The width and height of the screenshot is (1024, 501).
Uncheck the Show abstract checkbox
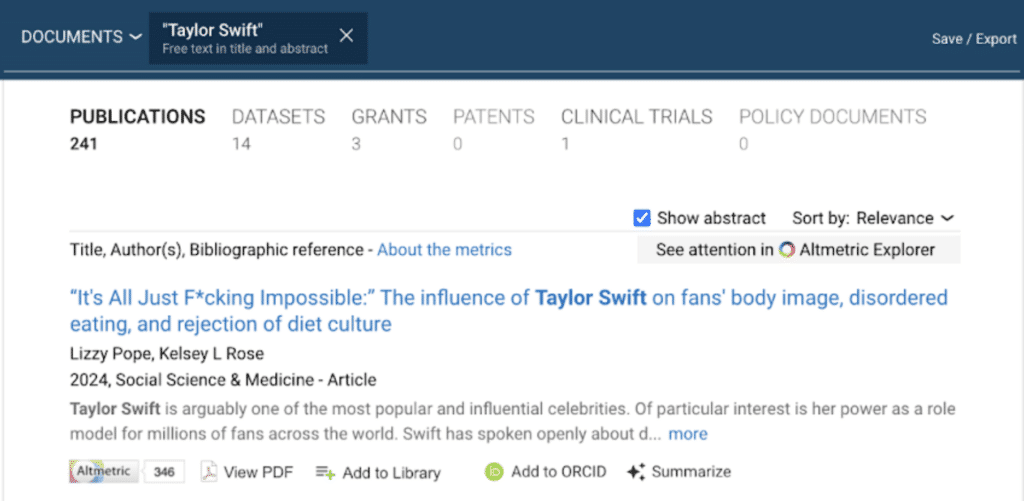(642, 218)
